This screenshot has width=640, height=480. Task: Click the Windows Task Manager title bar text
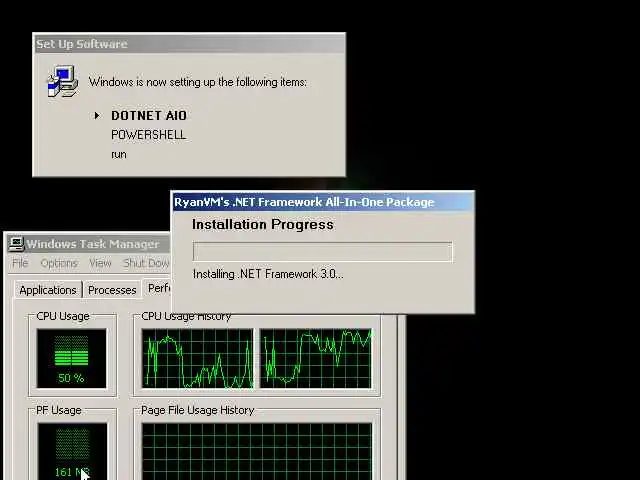[x=93, y=244]
